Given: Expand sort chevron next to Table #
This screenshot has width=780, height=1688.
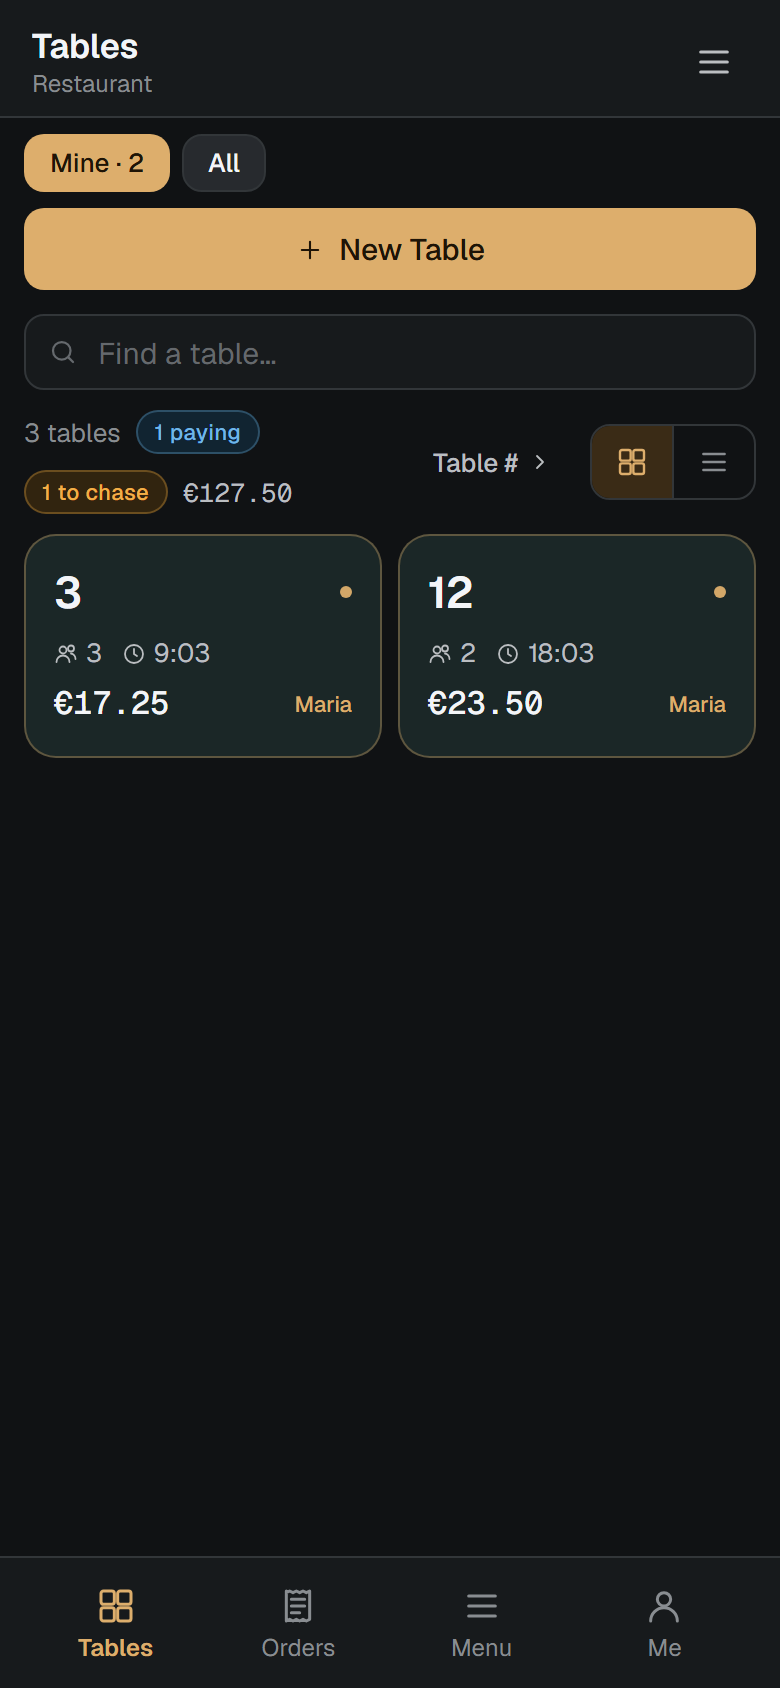Looking at the screenshot, I should 540,462.
